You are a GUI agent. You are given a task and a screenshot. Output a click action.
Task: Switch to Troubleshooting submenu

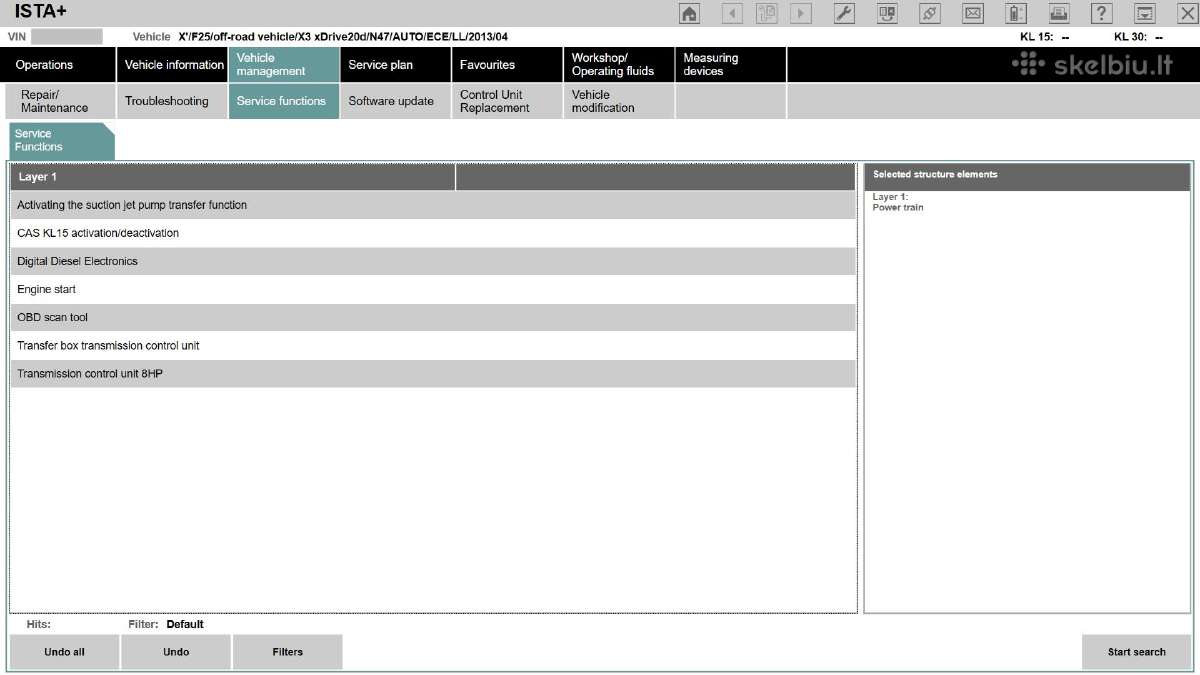[172, 102]
